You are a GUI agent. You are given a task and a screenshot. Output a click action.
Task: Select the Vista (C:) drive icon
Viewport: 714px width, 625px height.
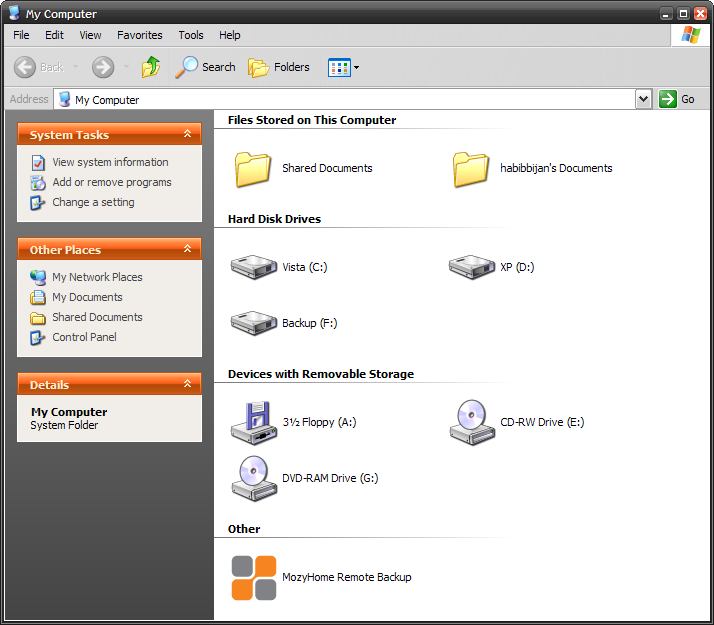click(254, 267)
